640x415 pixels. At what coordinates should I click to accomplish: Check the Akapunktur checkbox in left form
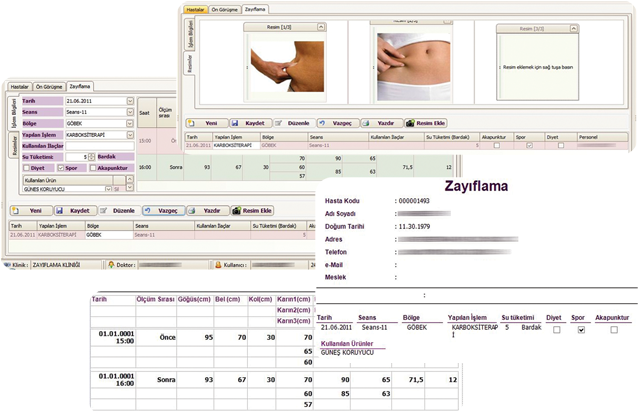[x=93, y=167]
